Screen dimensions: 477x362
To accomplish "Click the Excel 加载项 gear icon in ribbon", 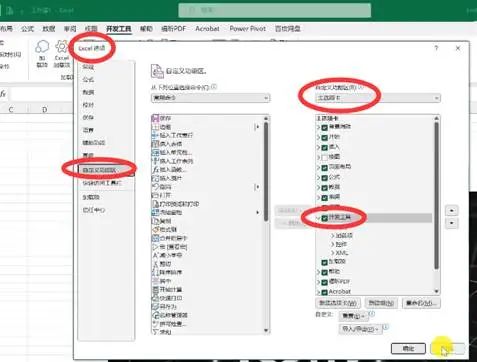I will (62, 47).
